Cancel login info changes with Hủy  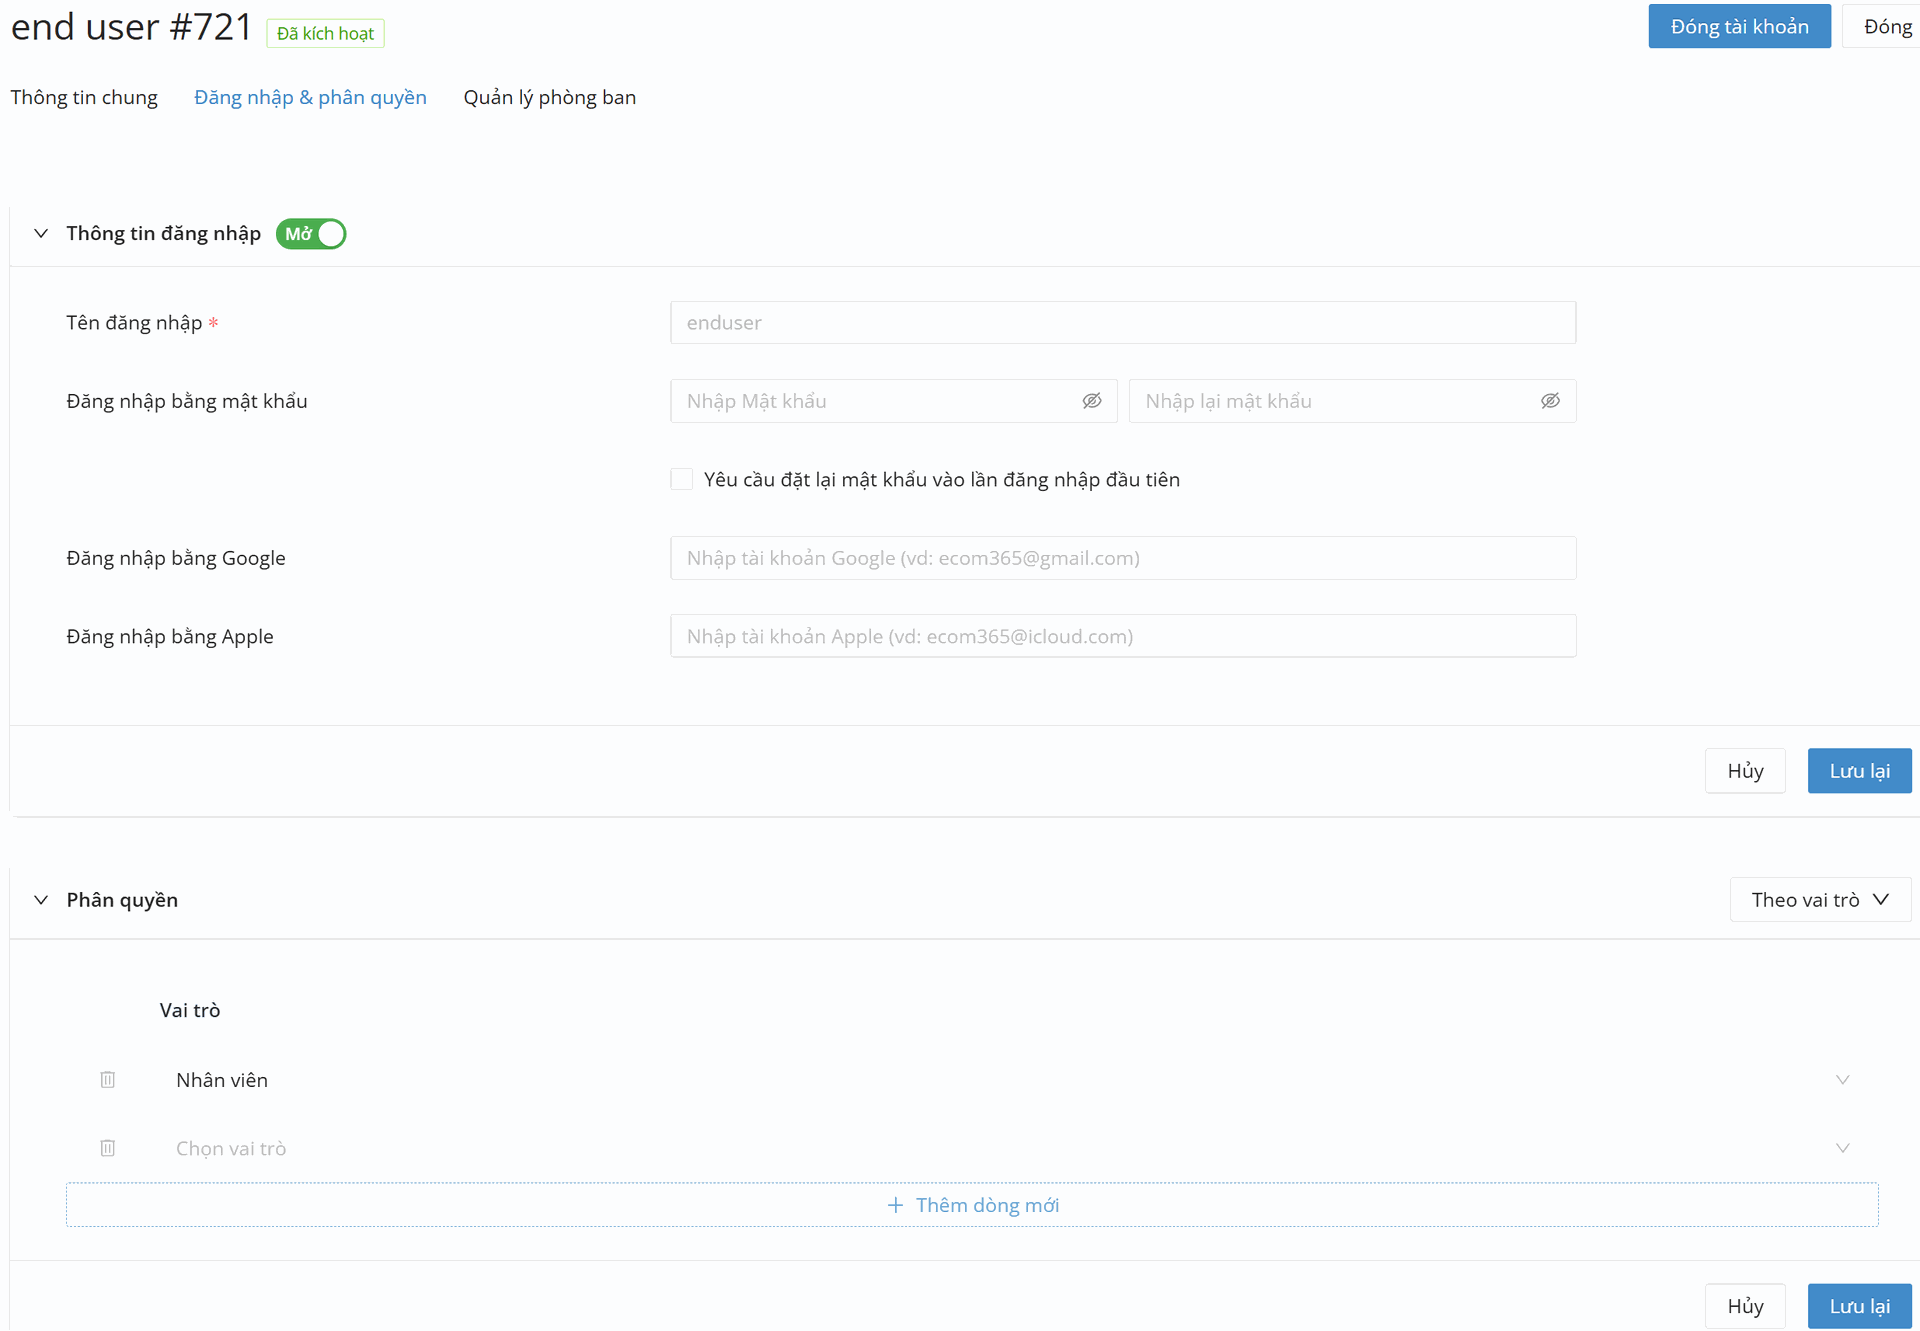coord(1744,771)
